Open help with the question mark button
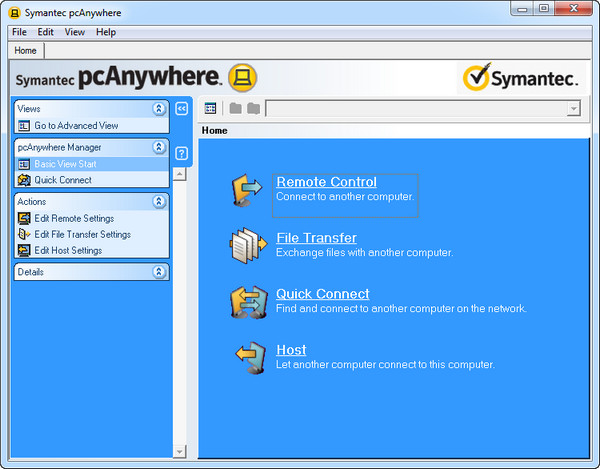Image resolution: width=600 pixels, height=469 pixels. [x=181, y=153]
